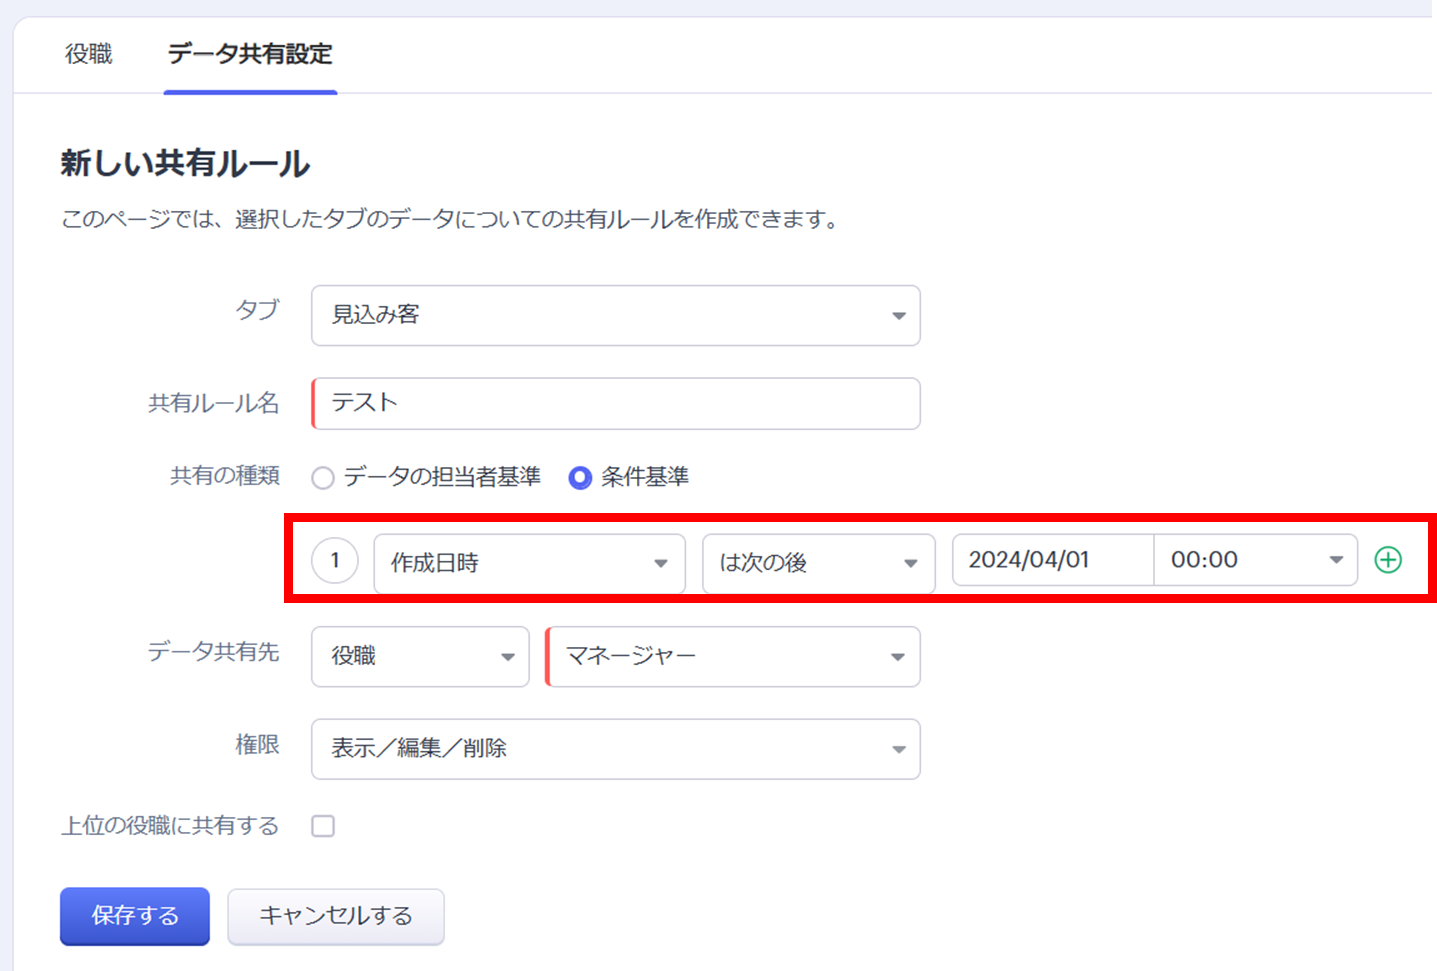Image resolution: width=1437 pixels, height=971 pixels.
Task: Select the 条件基準 radio button
Action: (x=580, y=478)
